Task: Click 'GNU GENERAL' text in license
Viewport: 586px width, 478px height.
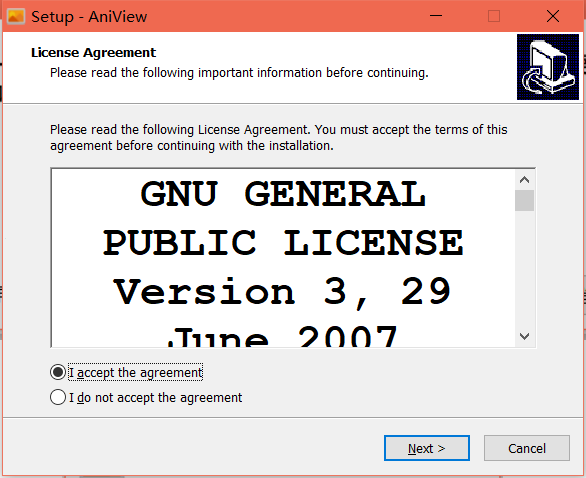Action: [283, 194]
